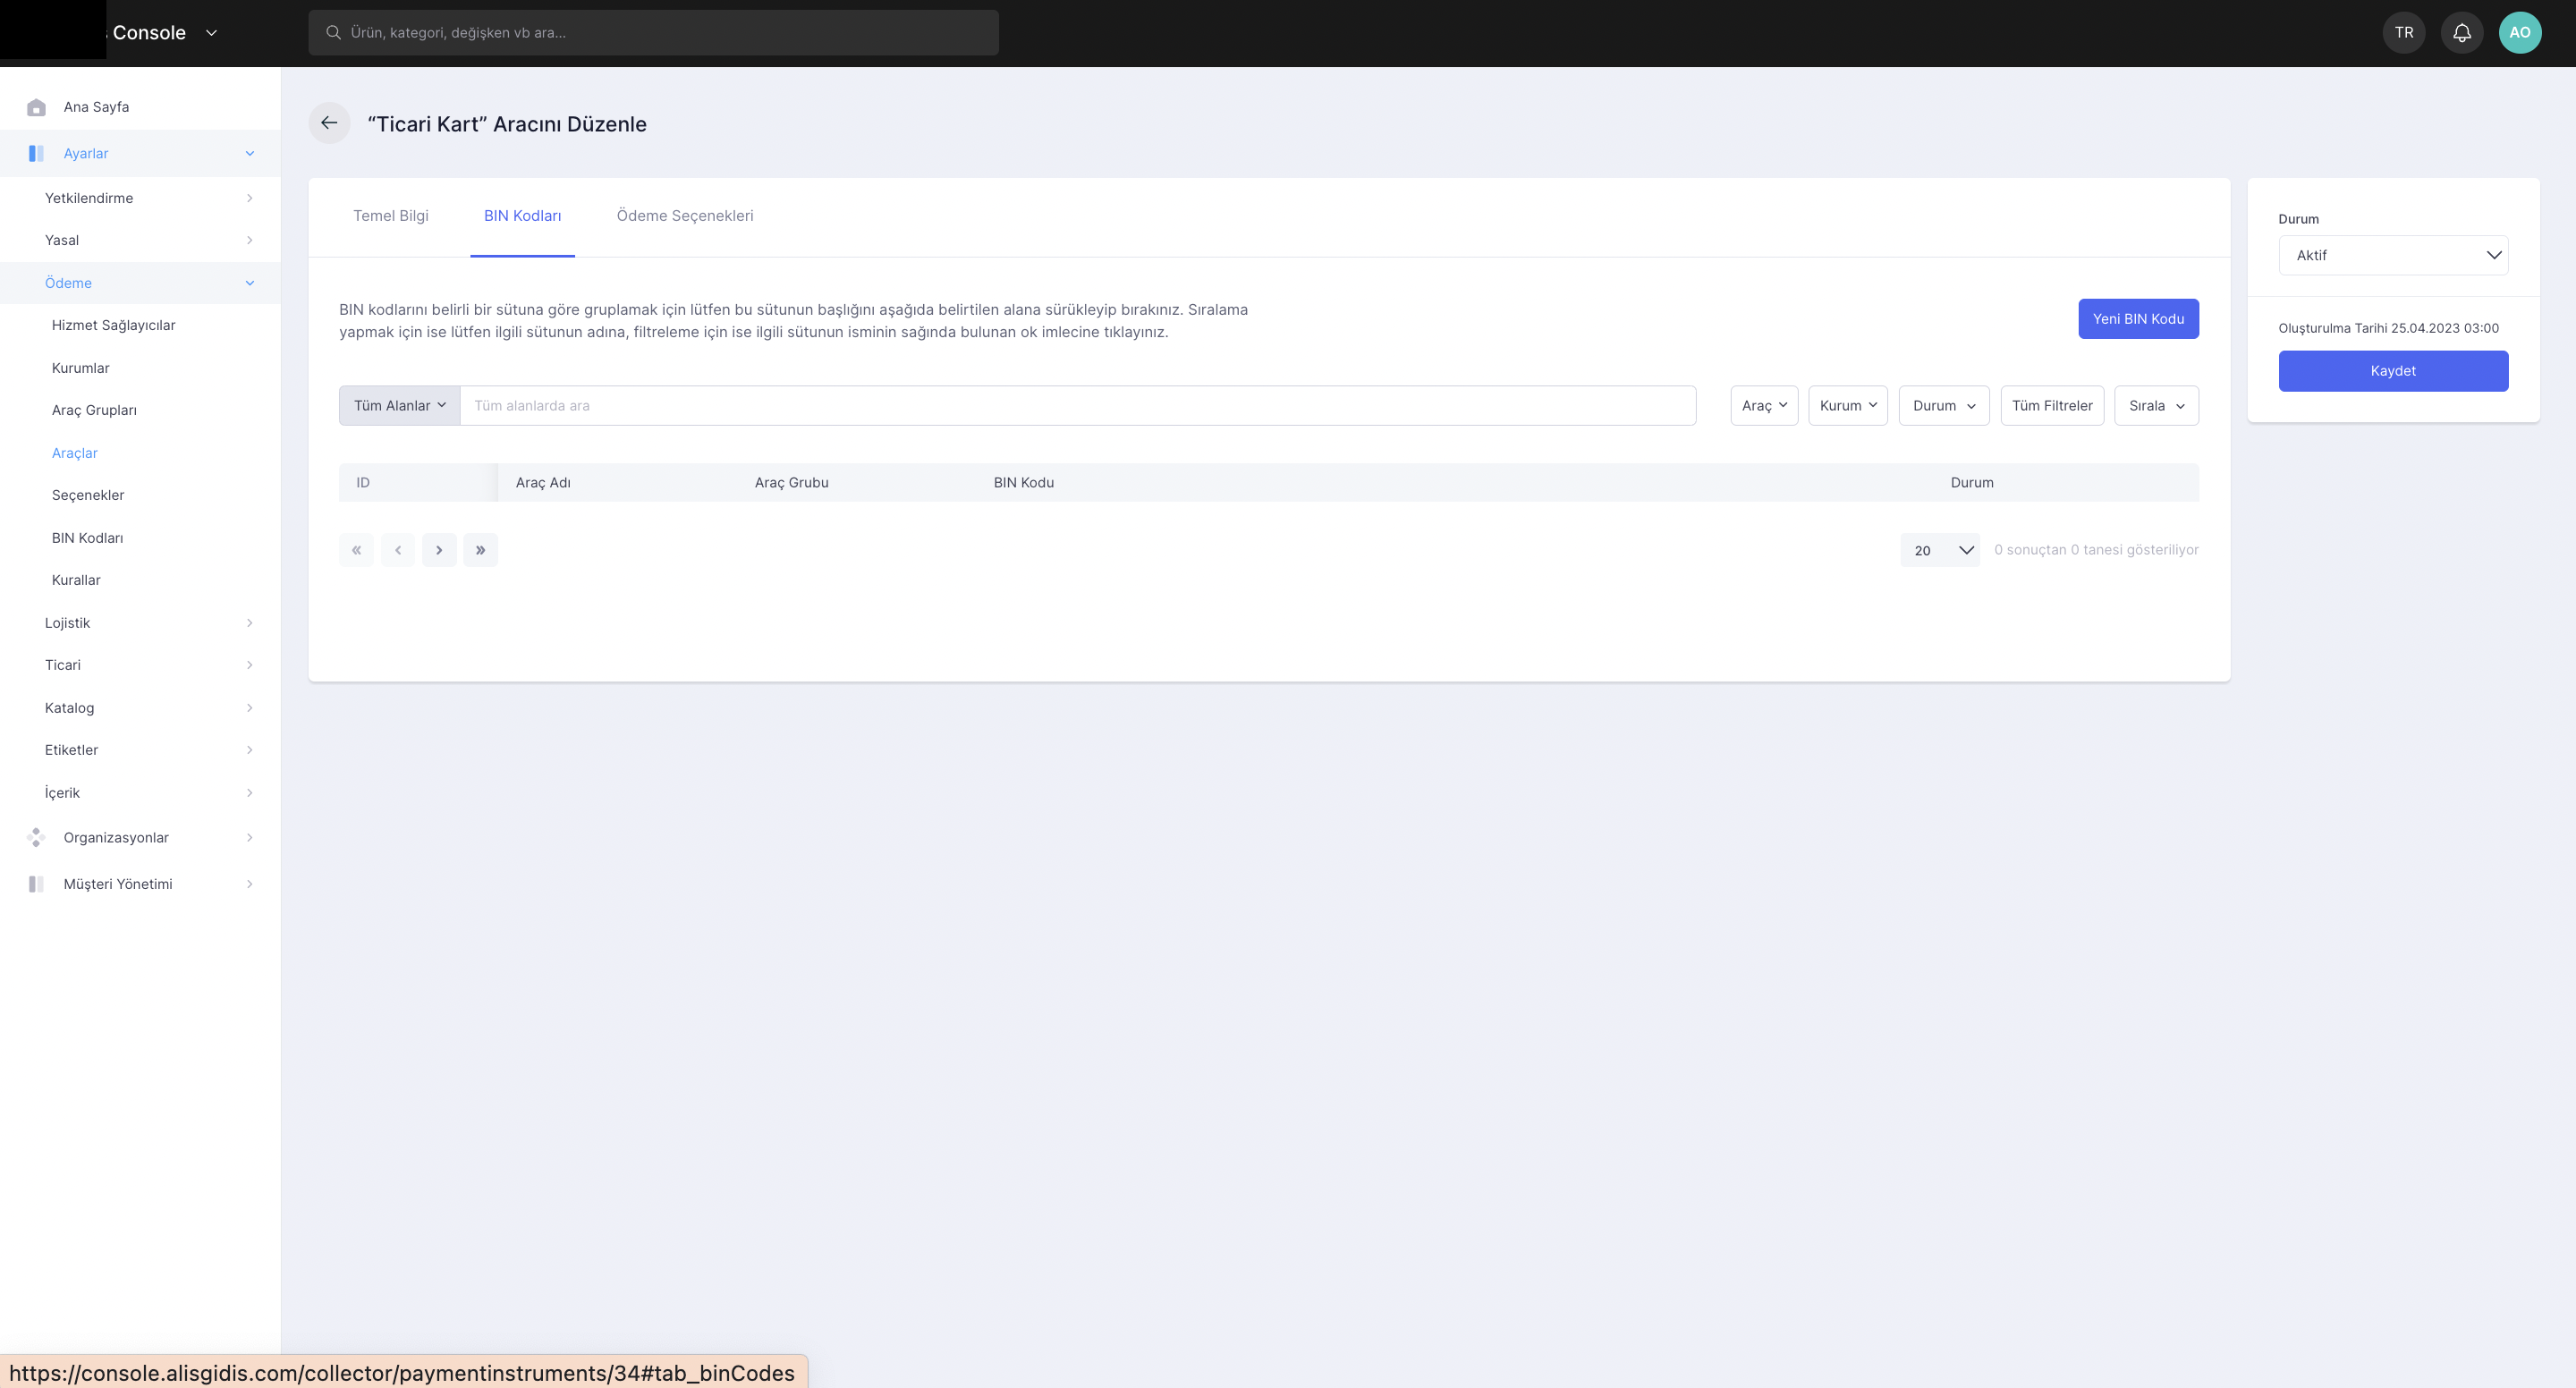The height and width of the screenshot is (1388, 2576).
Task: Click the Tüm alanlarda ara search field
Action: coord(1078,405)
